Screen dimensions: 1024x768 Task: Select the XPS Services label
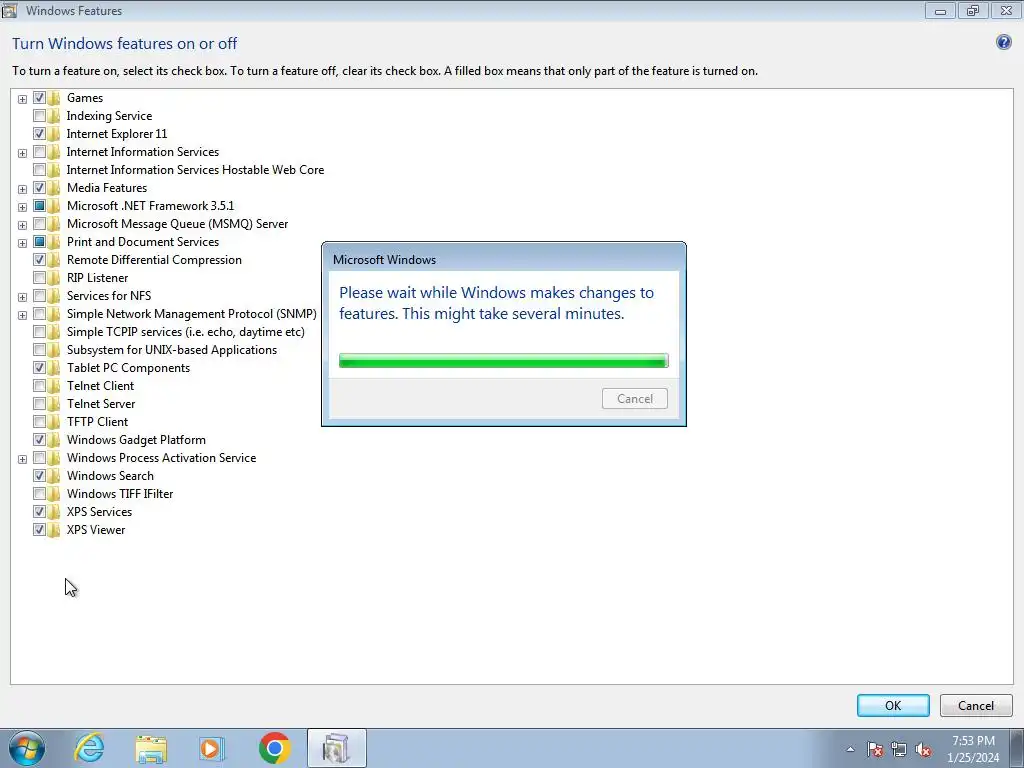coord(99,512)
